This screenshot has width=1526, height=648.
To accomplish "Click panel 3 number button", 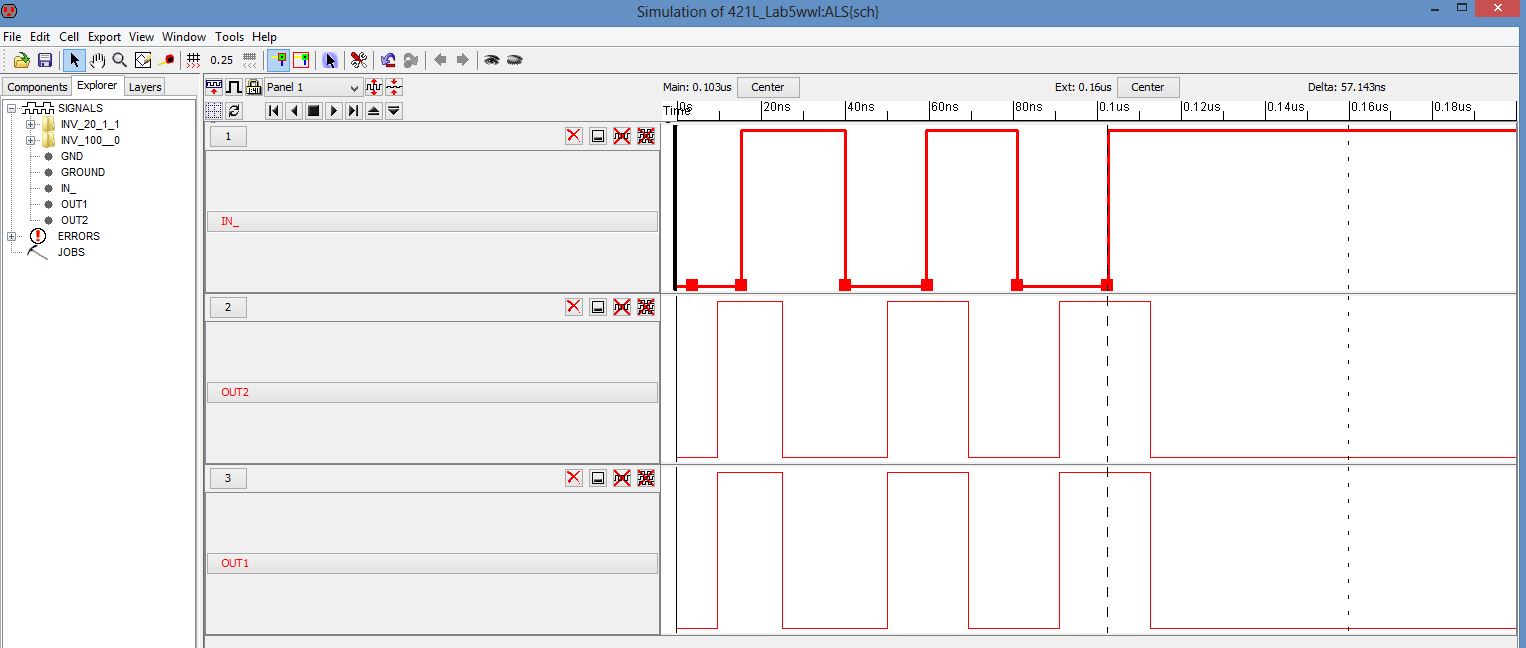I will pos(228,478).
